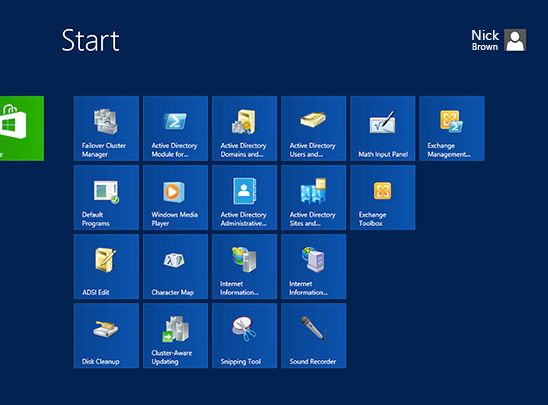Open the Internet Information Services globe-and-gray-tower tile
This screenshot has width=548, height=405.
[245, 267]
